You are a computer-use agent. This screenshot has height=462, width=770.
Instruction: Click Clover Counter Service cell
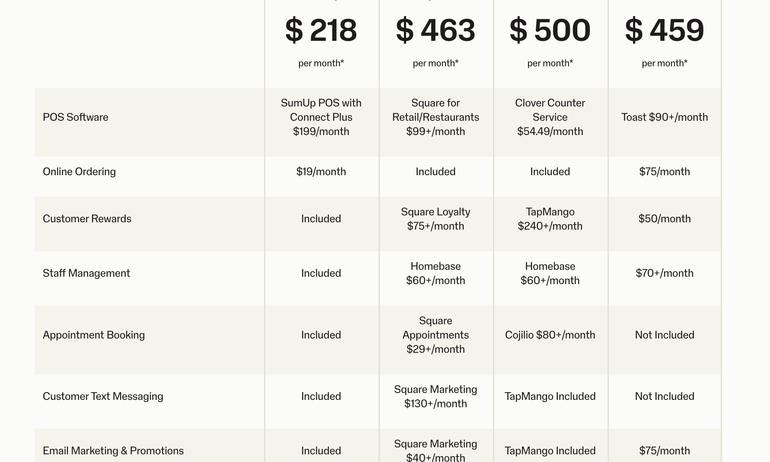point(550,117)
